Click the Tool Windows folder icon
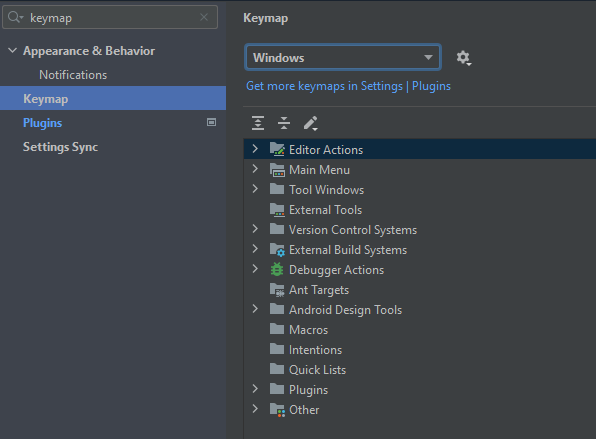The width and height of the screenshot is (596, 439). point(277,189)
